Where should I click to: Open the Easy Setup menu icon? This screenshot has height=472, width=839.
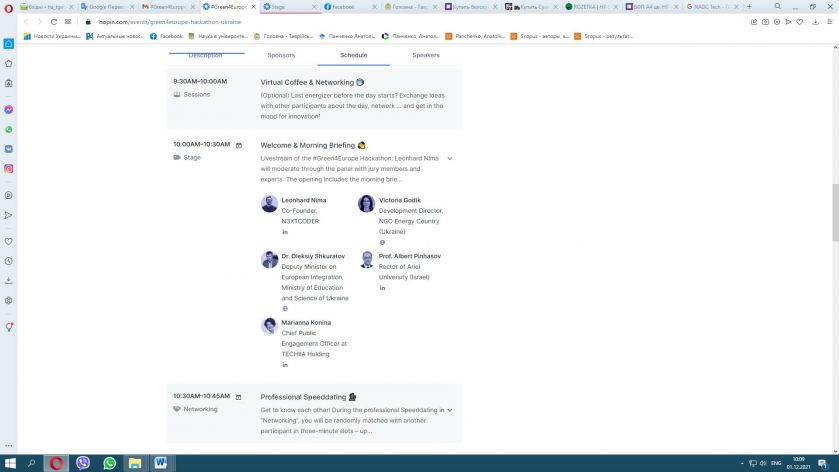pos(830,22)
